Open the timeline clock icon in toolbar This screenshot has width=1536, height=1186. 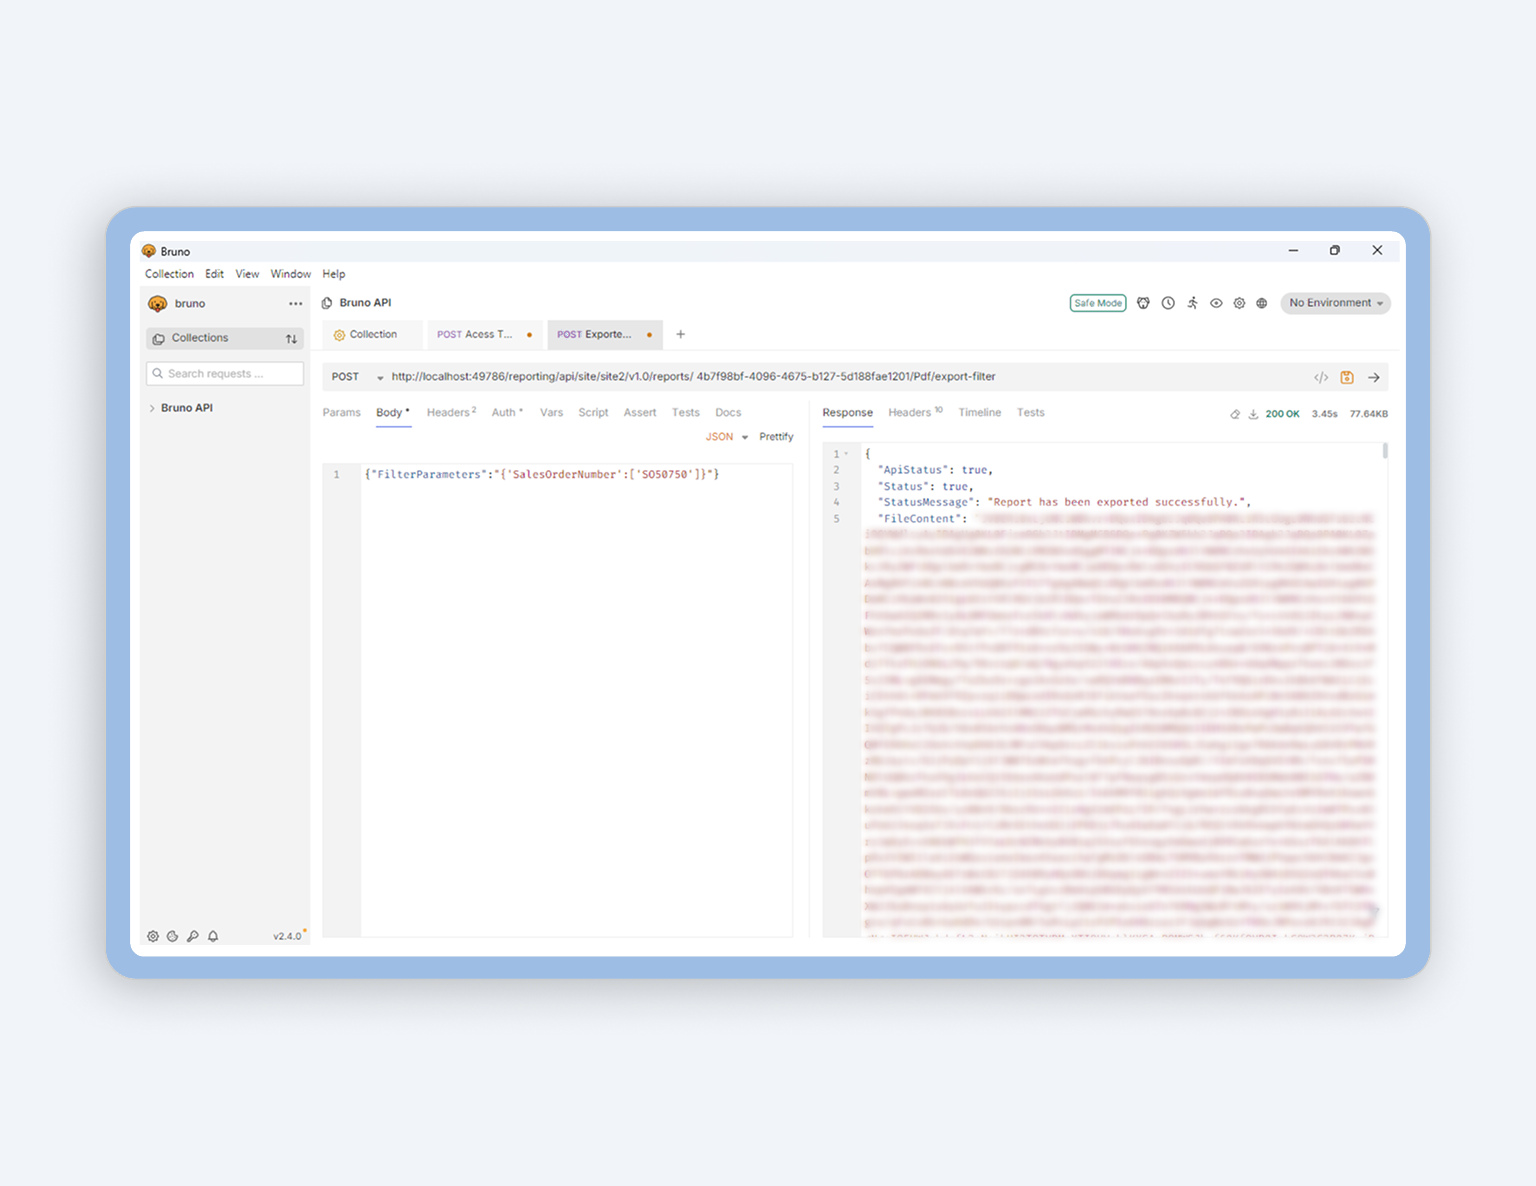click(x=1168, y=303)
